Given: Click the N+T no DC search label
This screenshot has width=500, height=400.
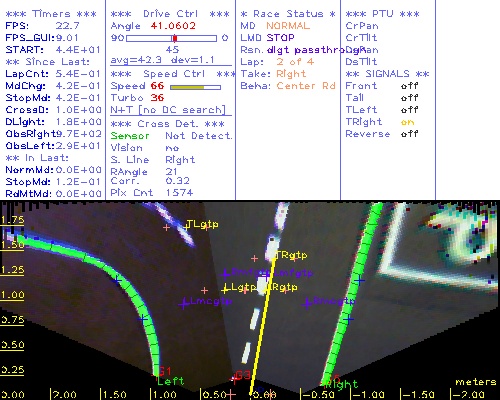Looking at the screenshot, I should (168, 110).
